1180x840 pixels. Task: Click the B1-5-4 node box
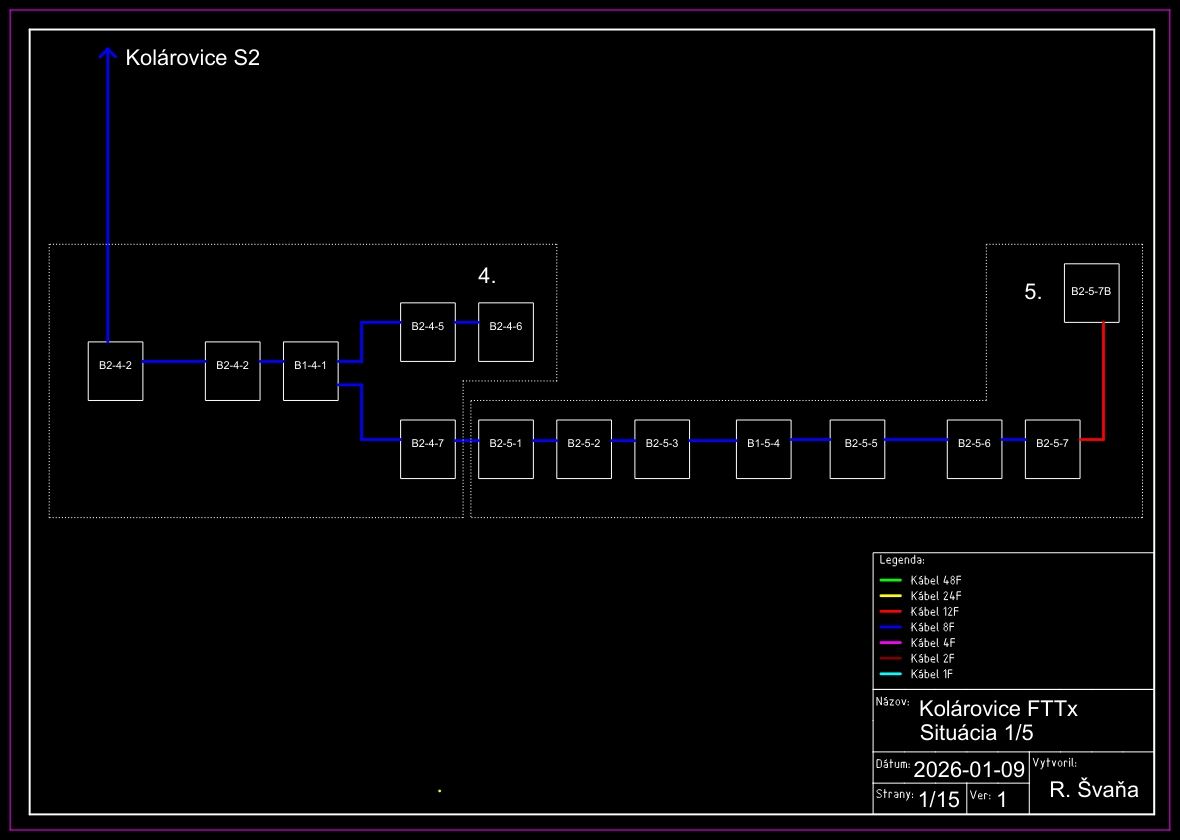[x=763, y=449]
